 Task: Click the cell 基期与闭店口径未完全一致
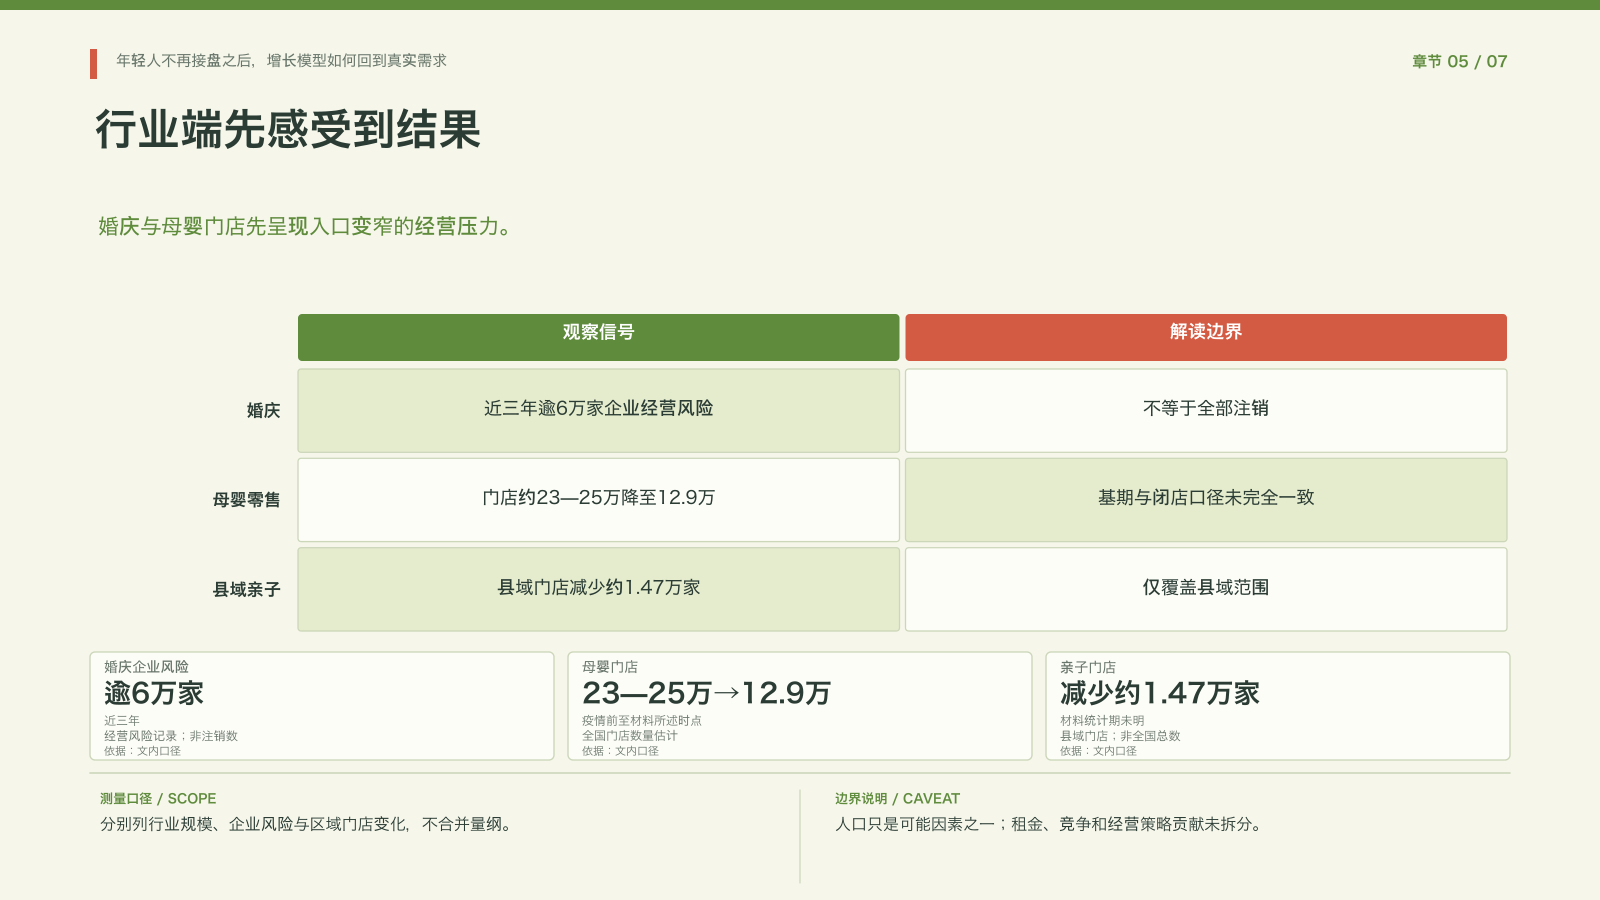(x=1206, y=500)
